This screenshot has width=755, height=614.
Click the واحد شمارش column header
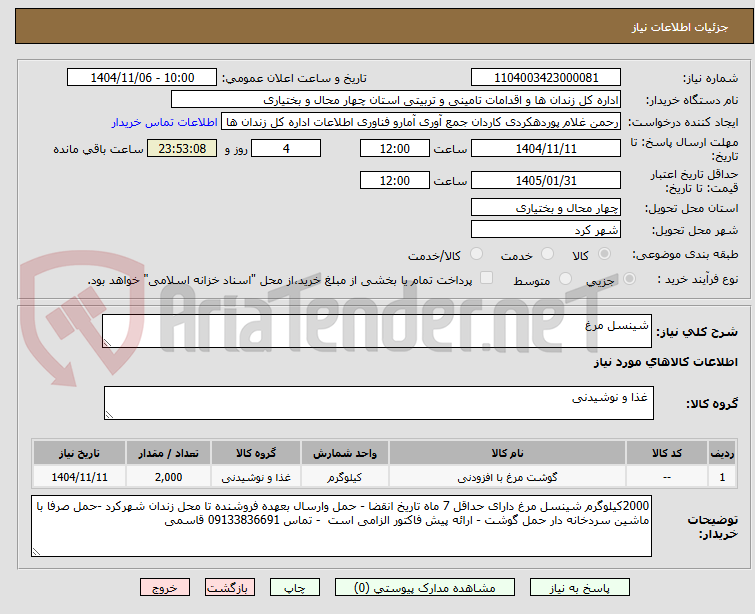345,453
